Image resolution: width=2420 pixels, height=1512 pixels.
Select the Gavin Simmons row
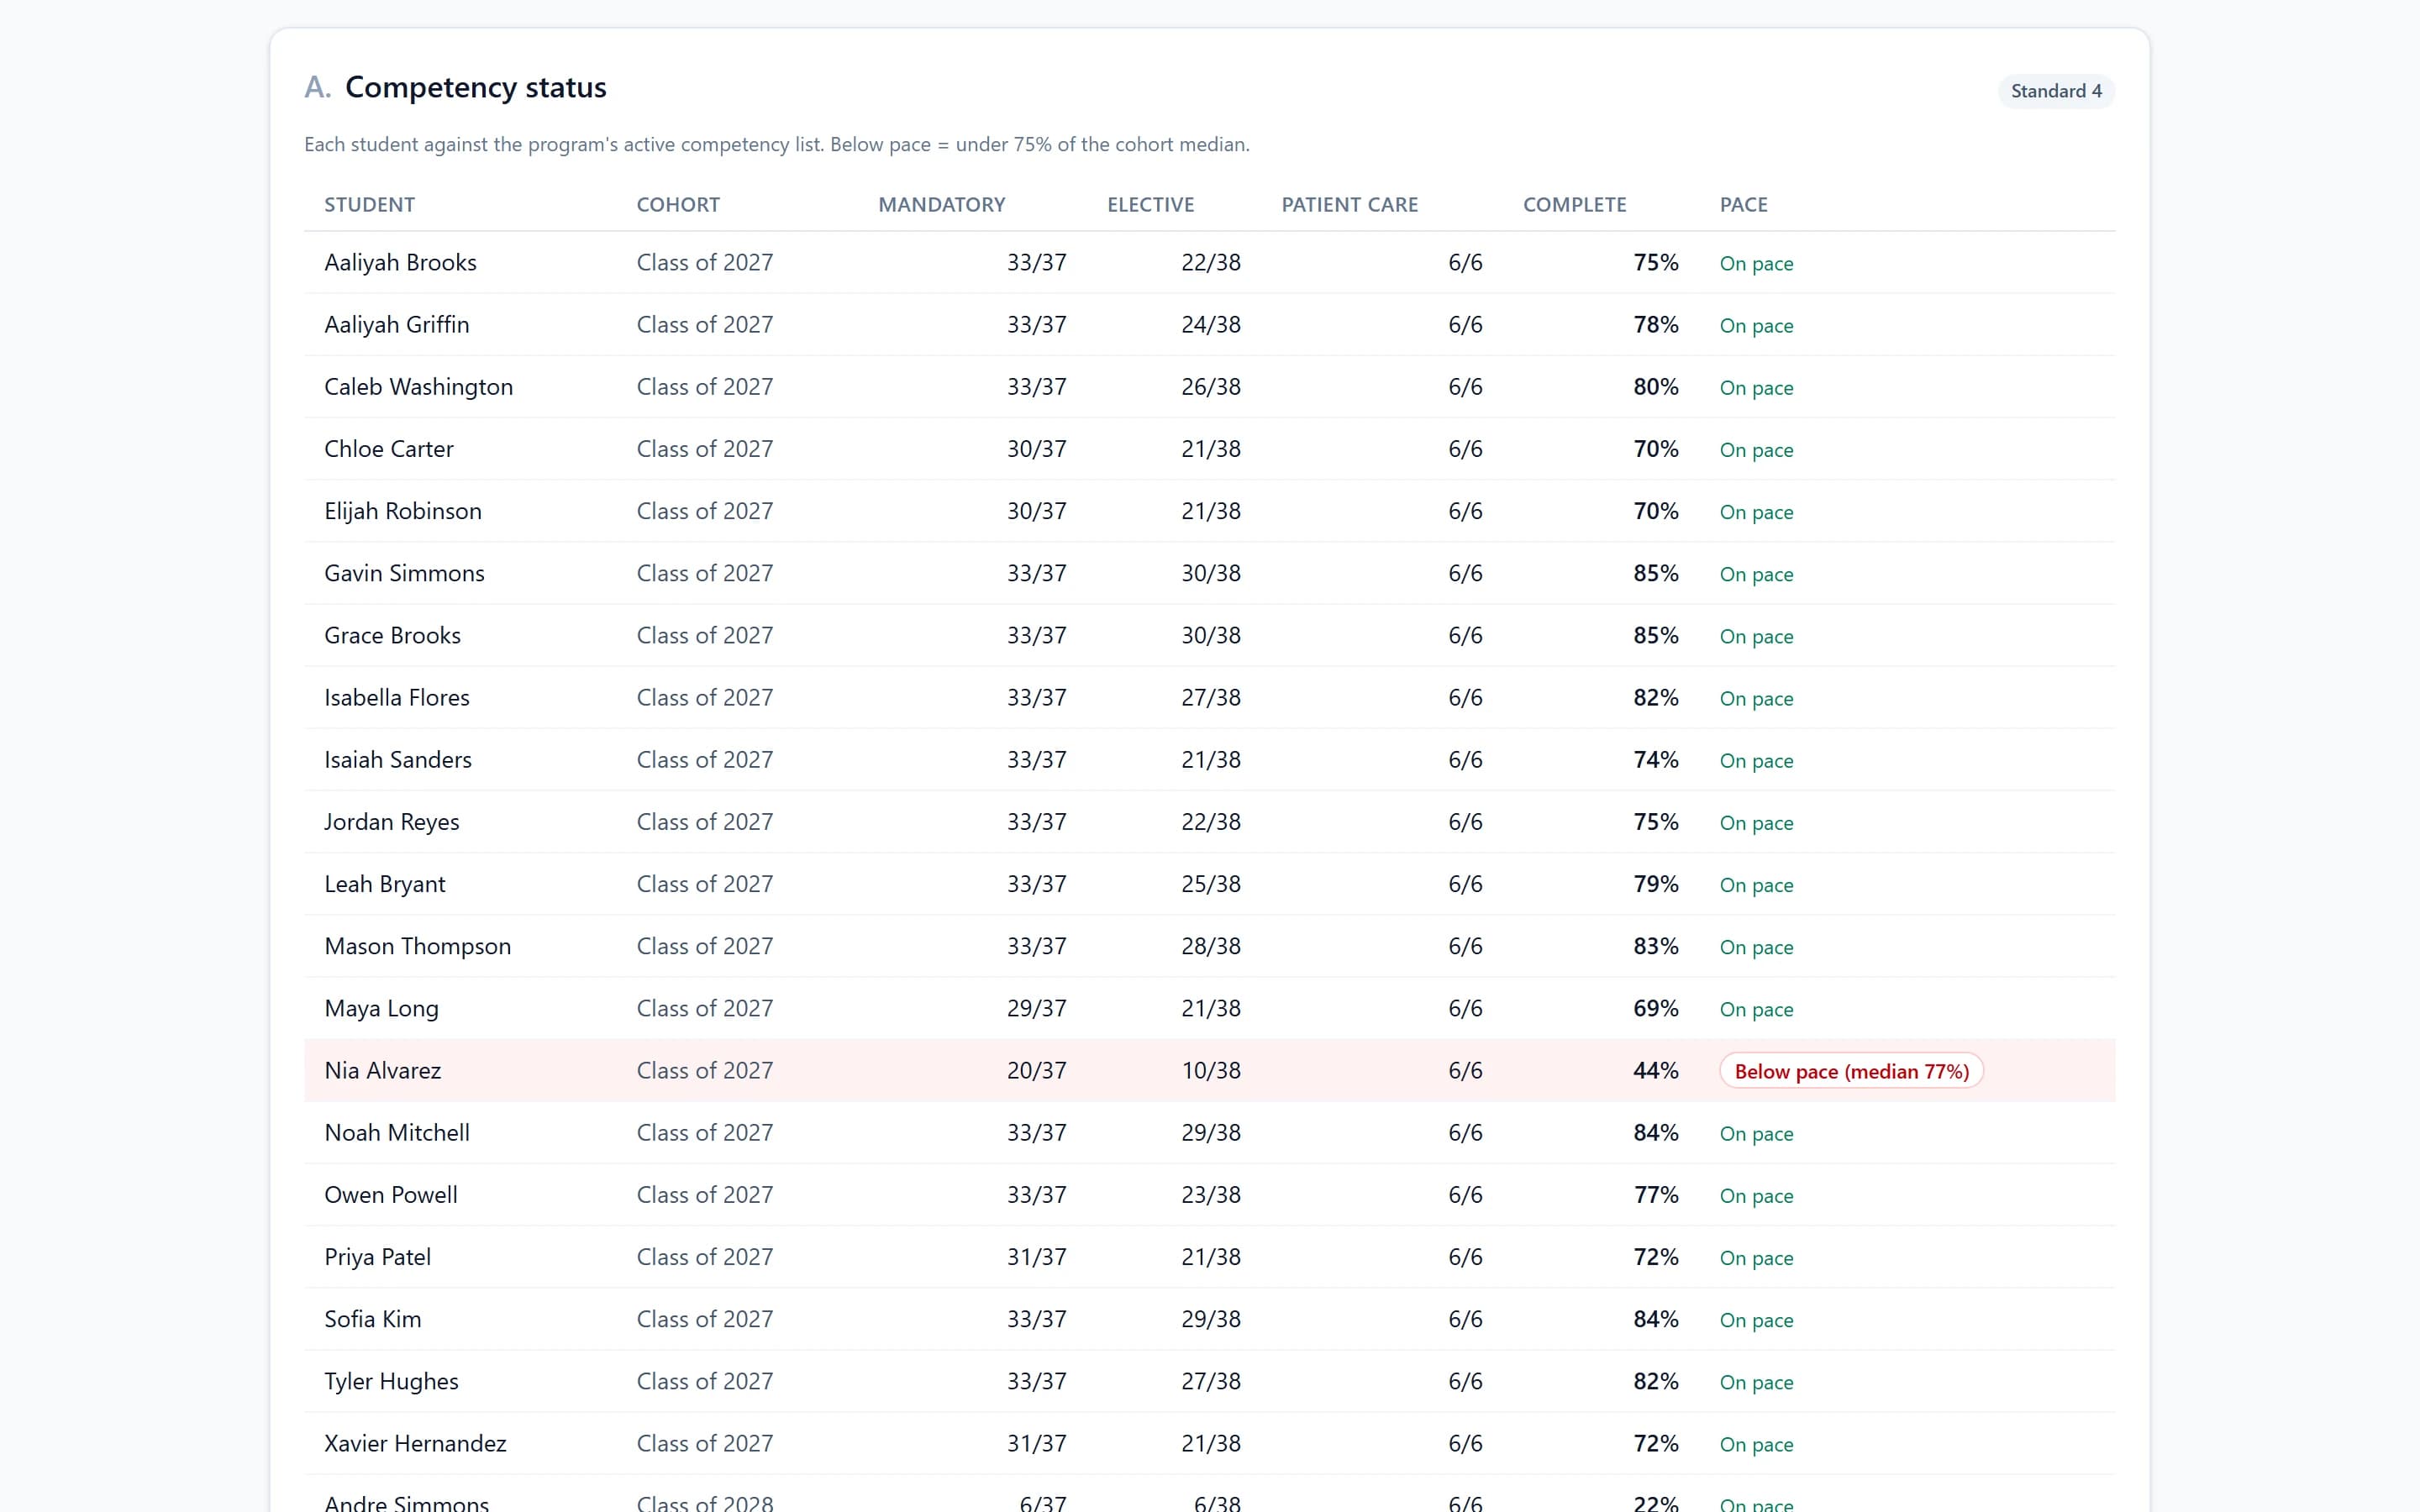click(1209, 573)
